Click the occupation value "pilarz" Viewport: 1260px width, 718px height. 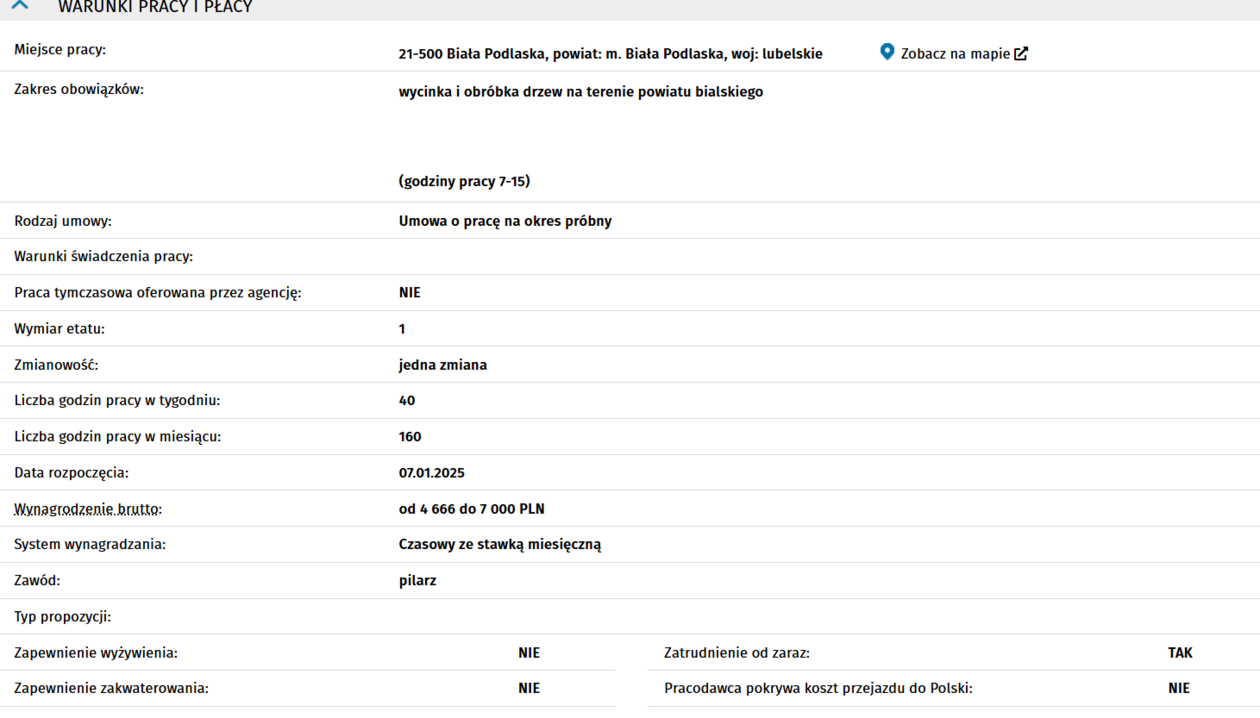[417, 581]
